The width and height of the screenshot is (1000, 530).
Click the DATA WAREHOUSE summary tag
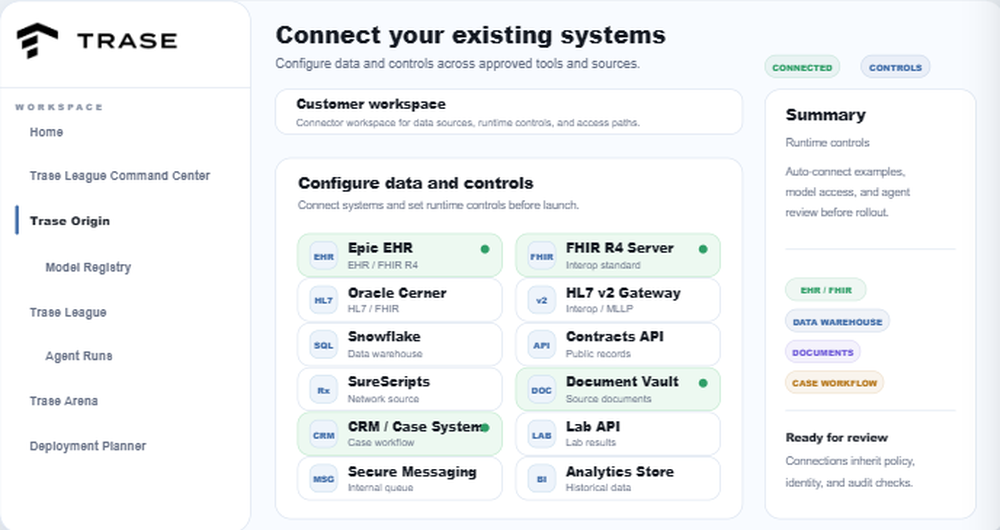pos(837,321)
